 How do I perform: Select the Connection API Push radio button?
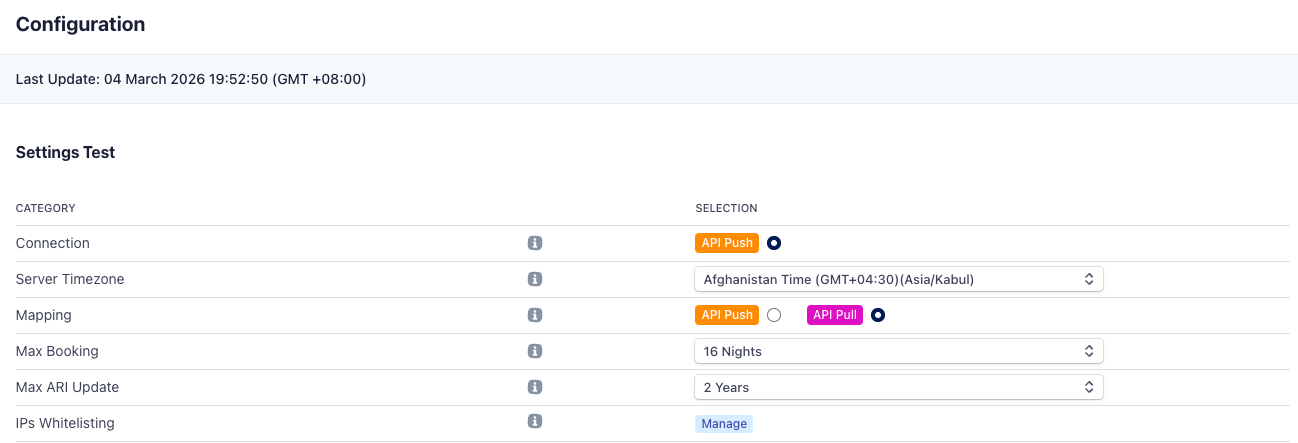774,243
